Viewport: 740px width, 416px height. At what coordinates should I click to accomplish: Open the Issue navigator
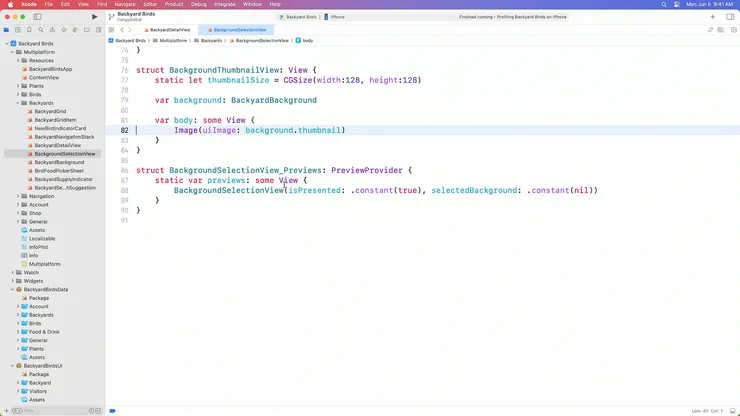(x=52, y=30)
